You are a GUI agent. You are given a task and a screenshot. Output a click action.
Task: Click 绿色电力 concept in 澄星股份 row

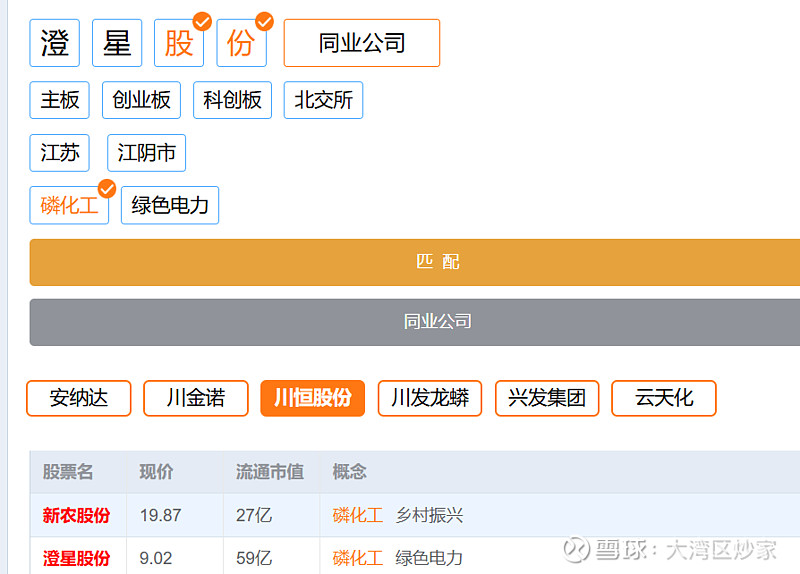429,558
